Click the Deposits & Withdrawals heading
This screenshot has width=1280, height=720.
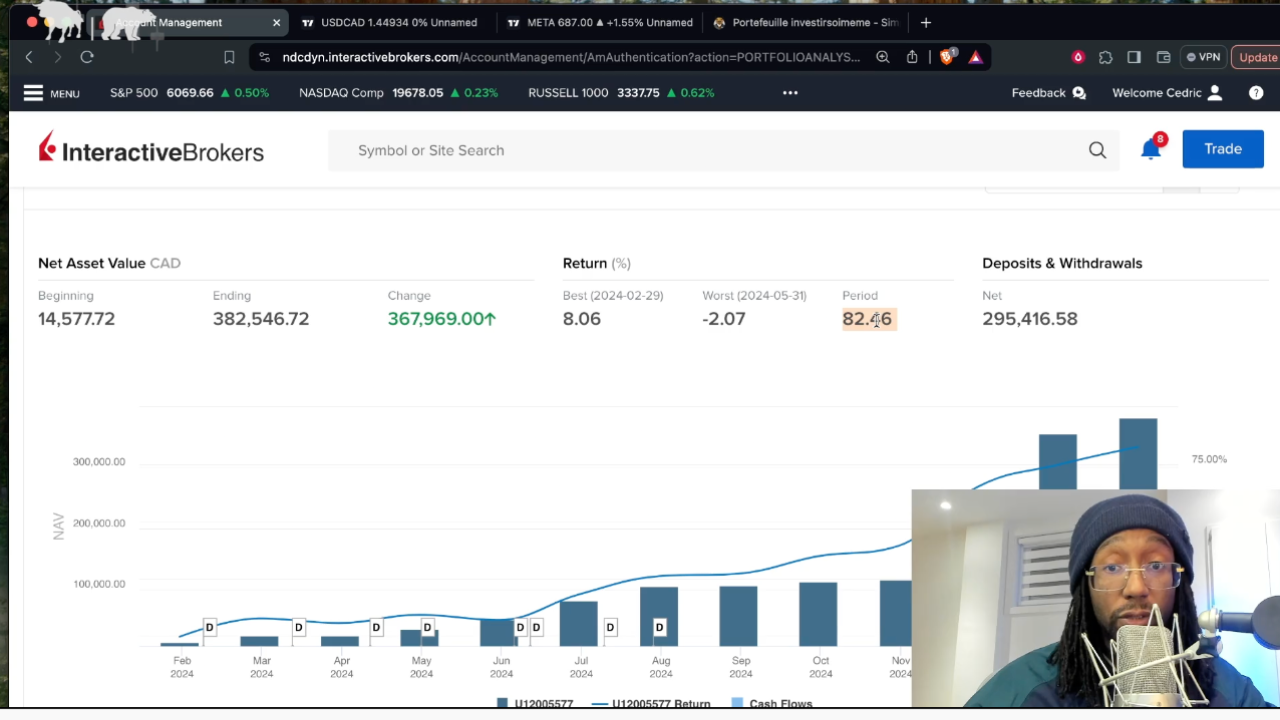point(1062,263)
